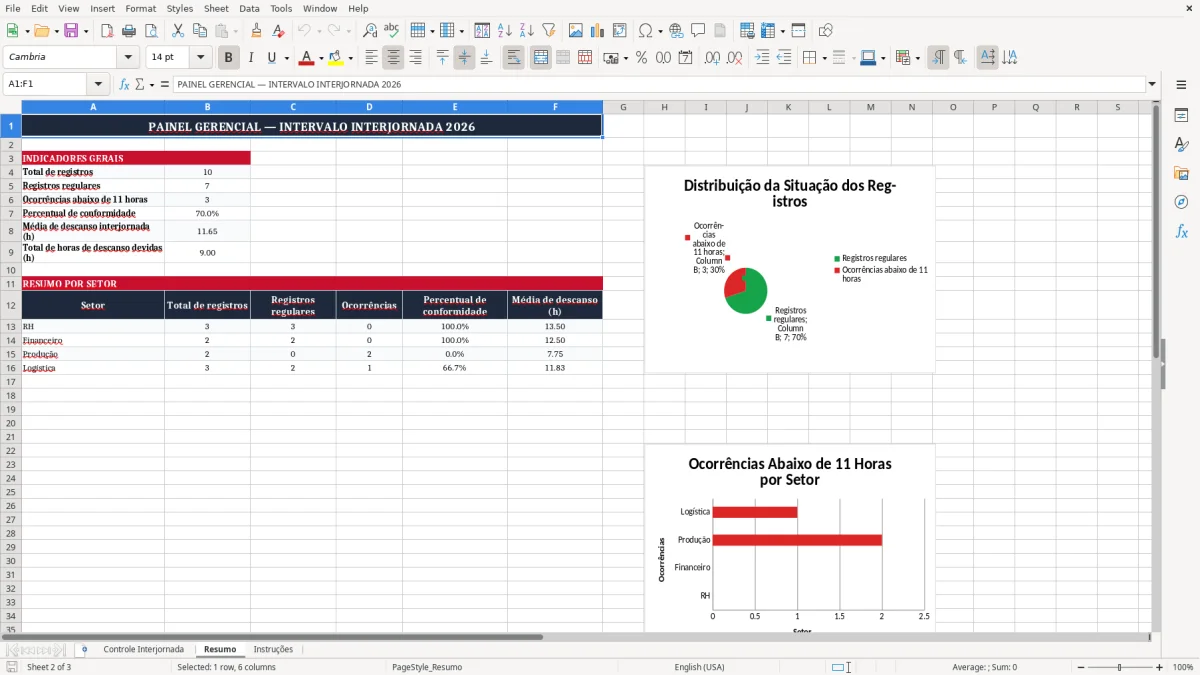Export the sheet as PDF
Viewport: 1200px width, 675px height.
[107, 31]
